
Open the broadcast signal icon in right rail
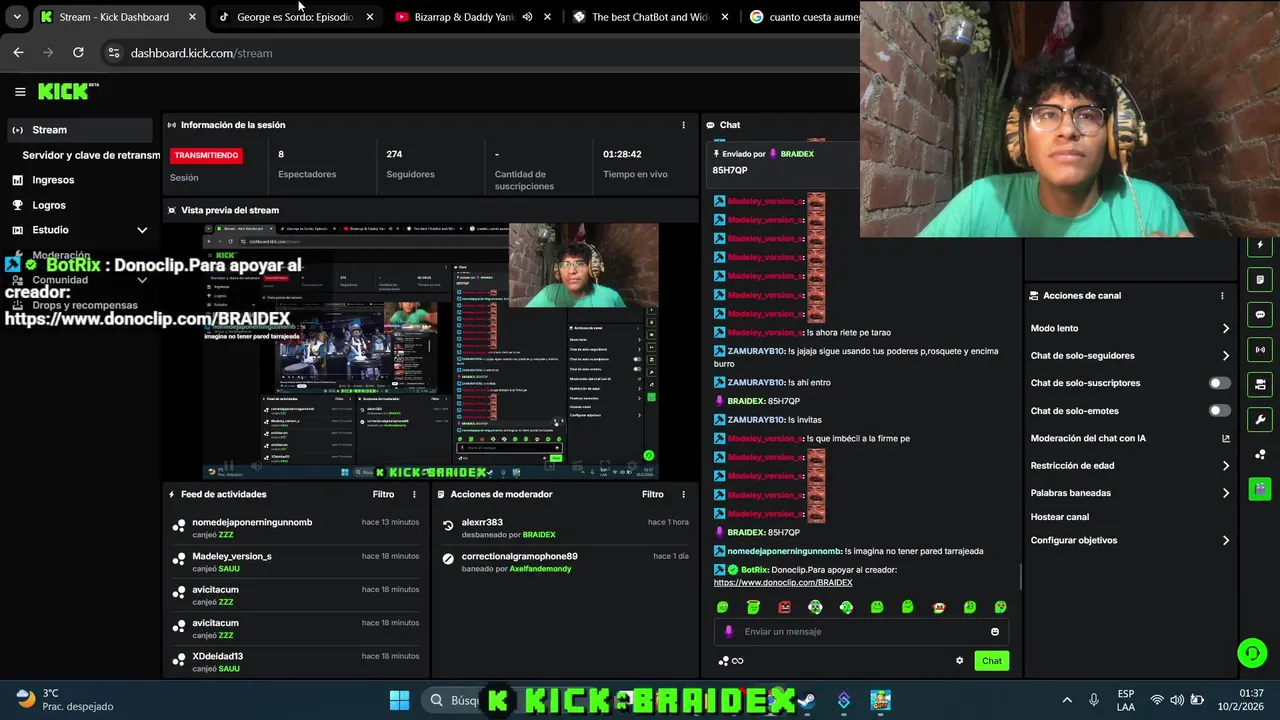1260,350
